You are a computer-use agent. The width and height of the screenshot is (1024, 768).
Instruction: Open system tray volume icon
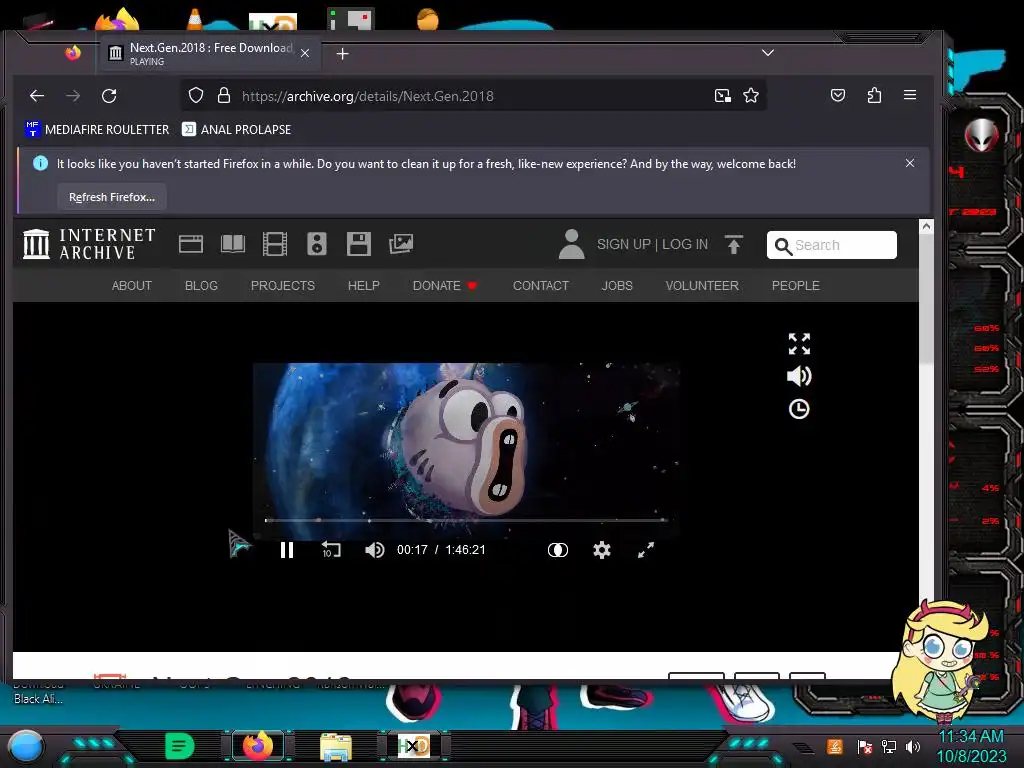(913, 746)
